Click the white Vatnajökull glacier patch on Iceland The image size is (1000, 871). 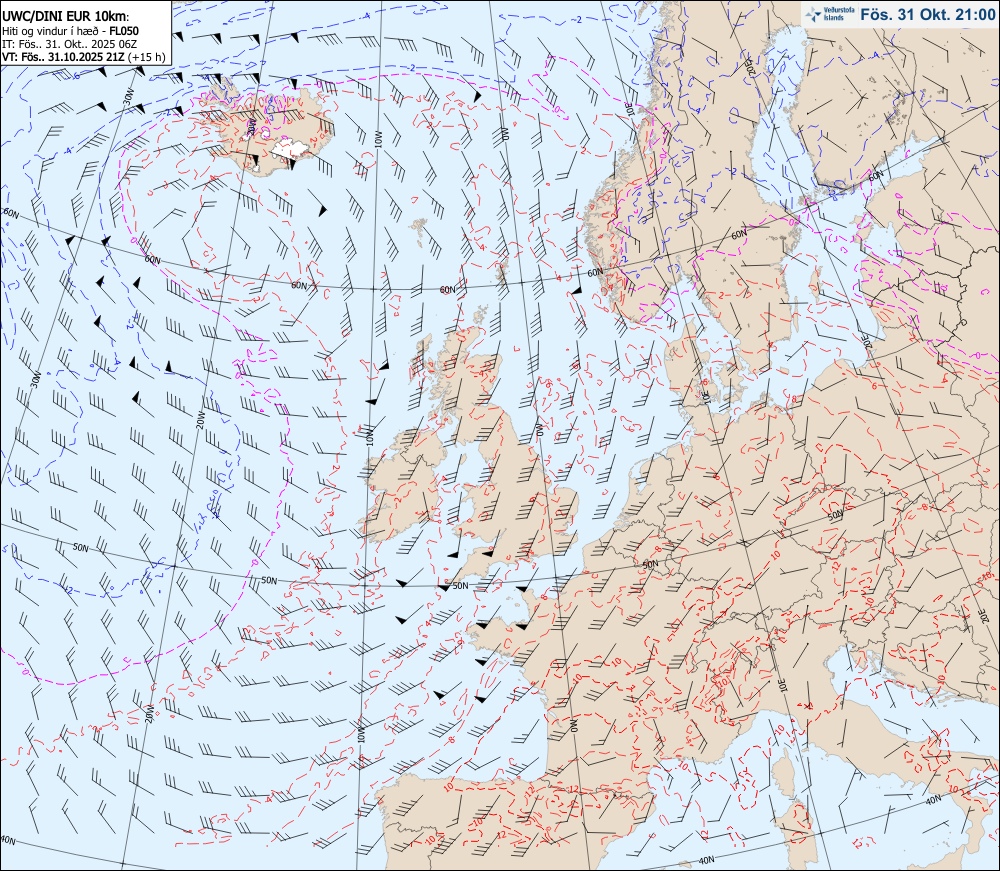pos(291,147)
